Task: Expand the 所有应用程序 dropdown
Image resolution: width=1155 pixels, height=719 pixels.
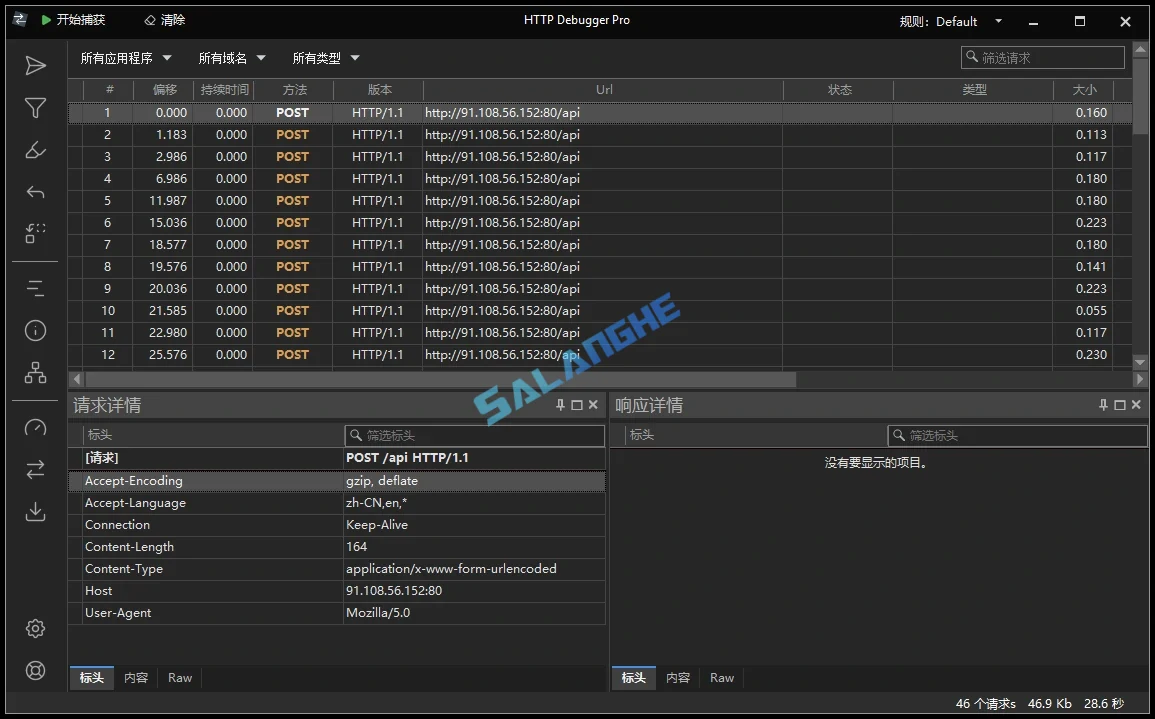Action: tap(126, 58)
